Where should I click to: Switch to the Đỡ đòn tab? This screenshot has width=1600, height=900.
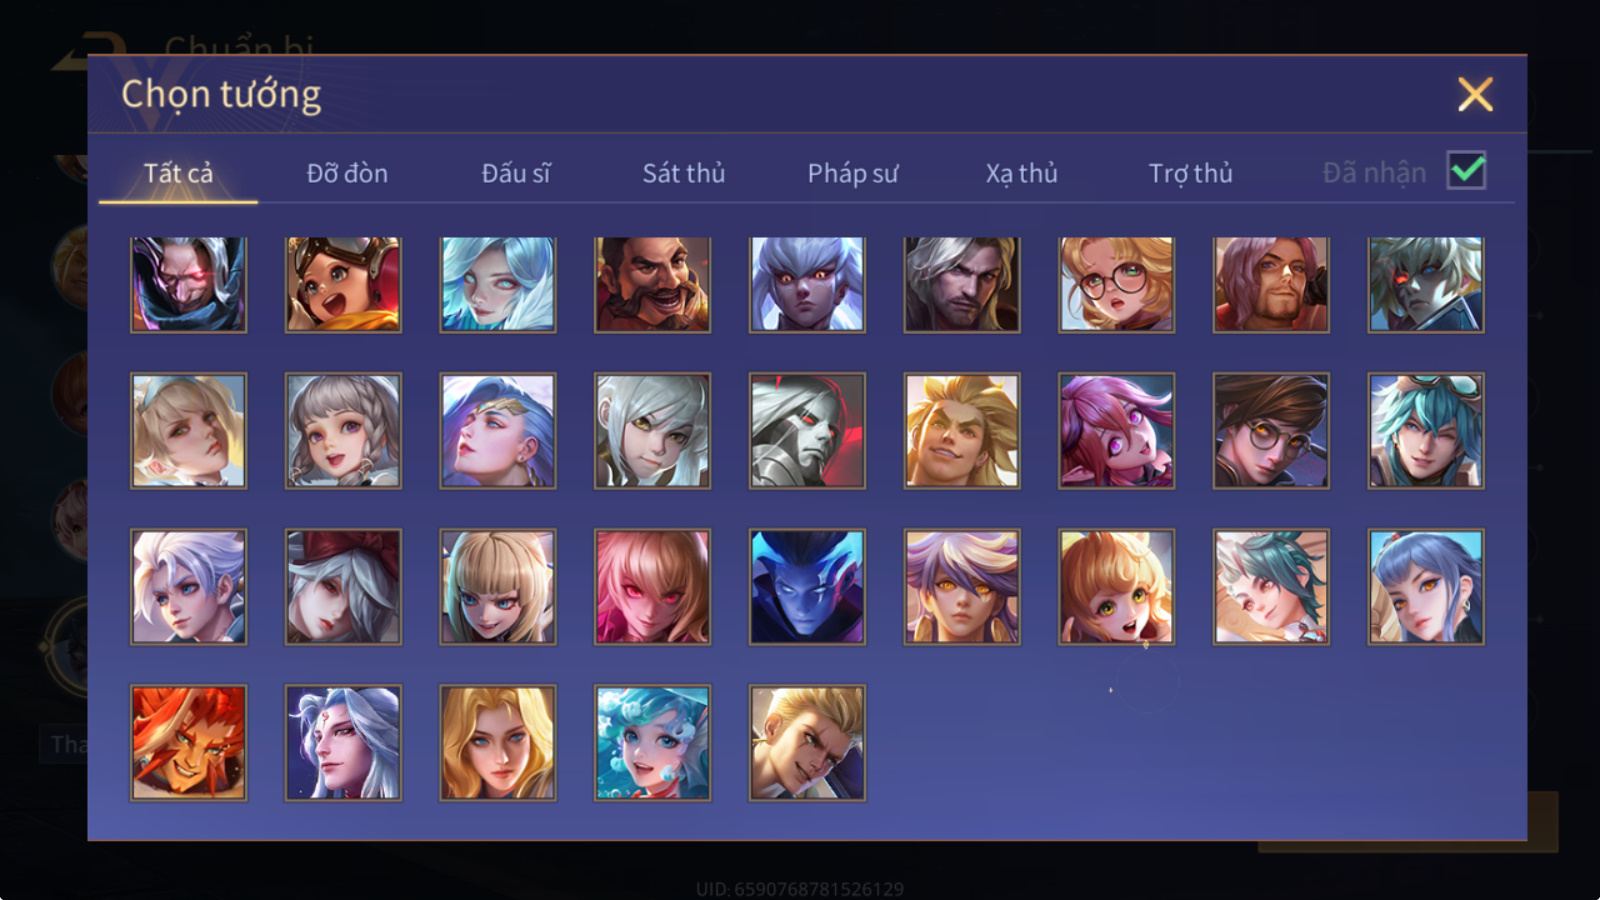click(x=347, y=173)
